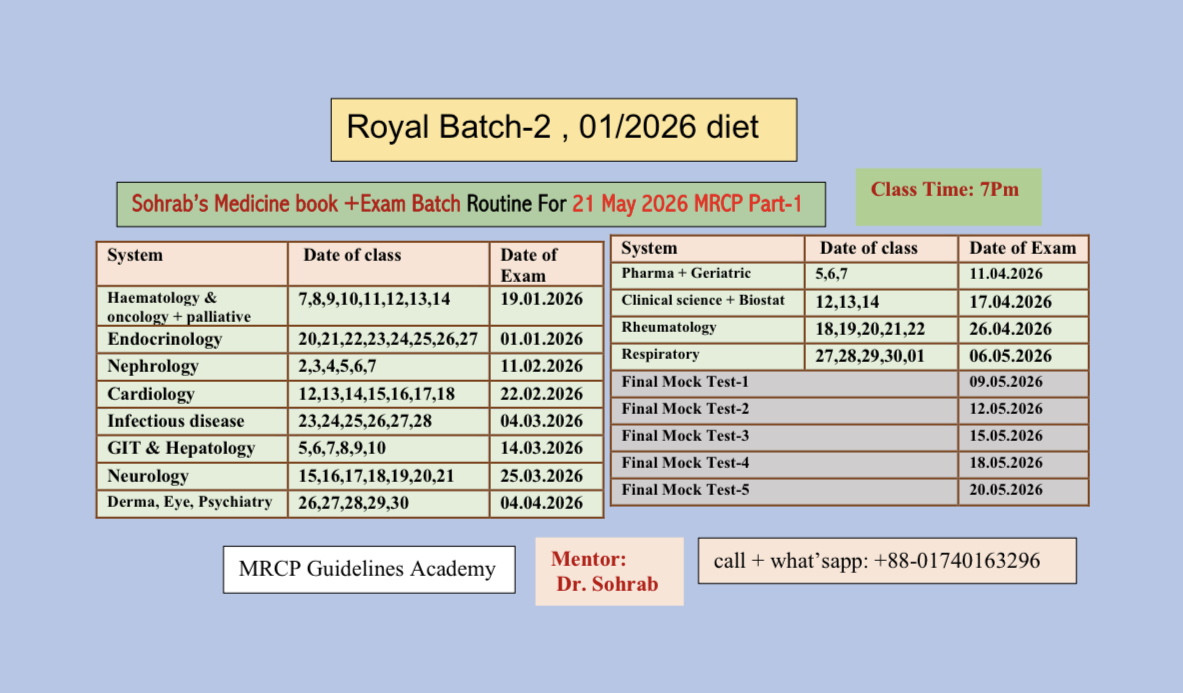The width and height of the screenshot is (1183, 693).
Task: Select the Mentor Dr. Sohrab box
Action: coord(608,572)
